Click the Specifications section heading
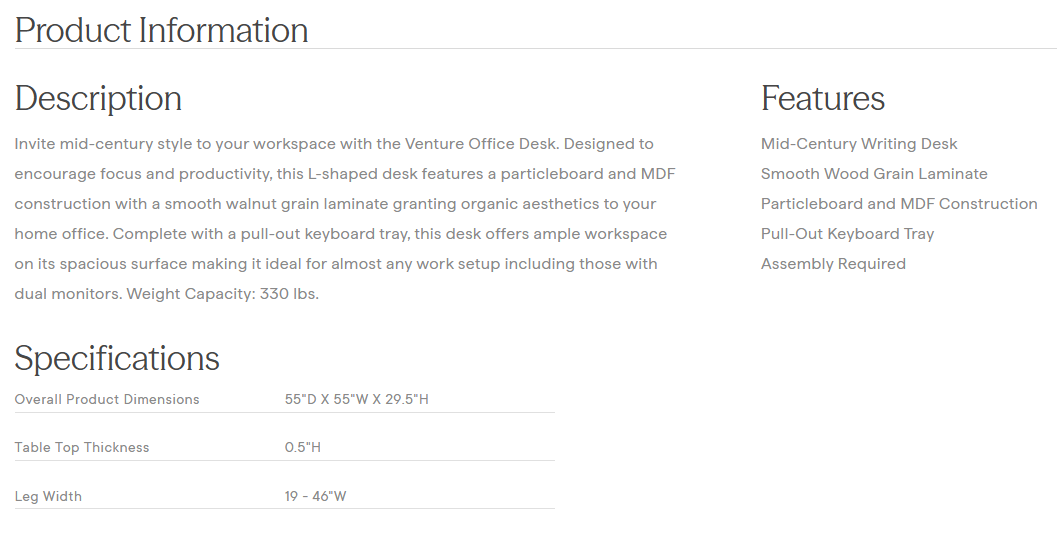Screen dimensions: 1057x550 point(117,358)
